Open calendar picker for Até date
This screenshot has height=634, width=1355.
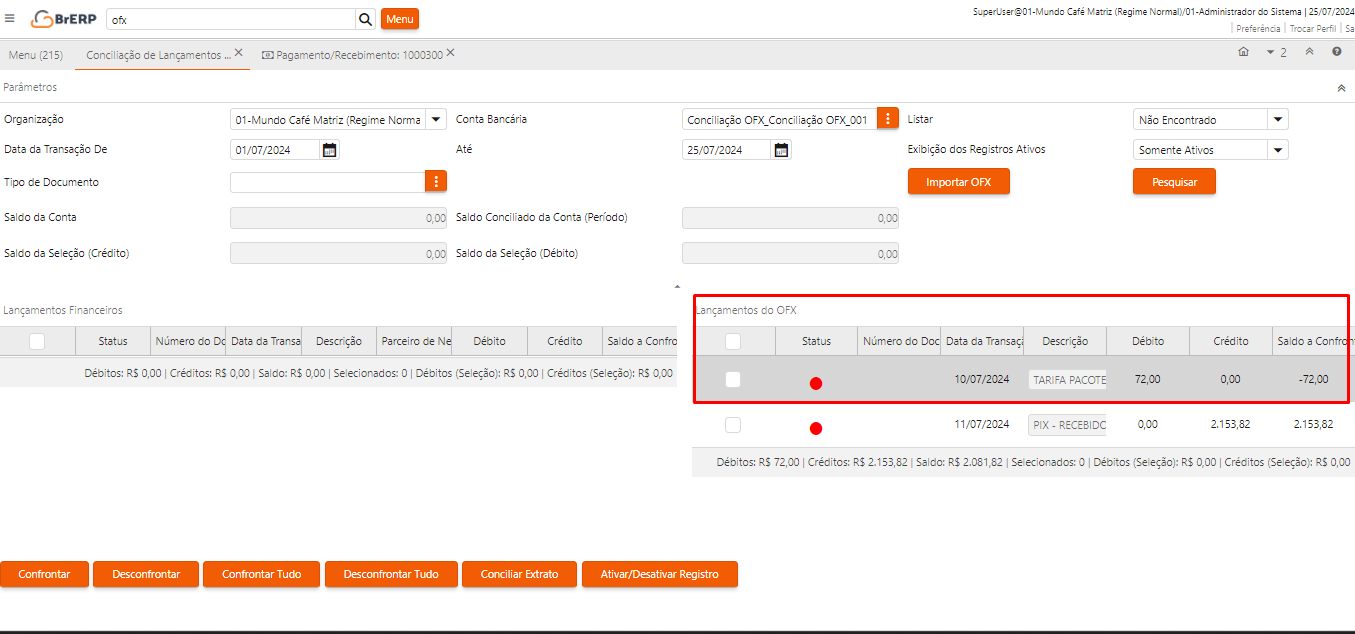pos(782,150)
